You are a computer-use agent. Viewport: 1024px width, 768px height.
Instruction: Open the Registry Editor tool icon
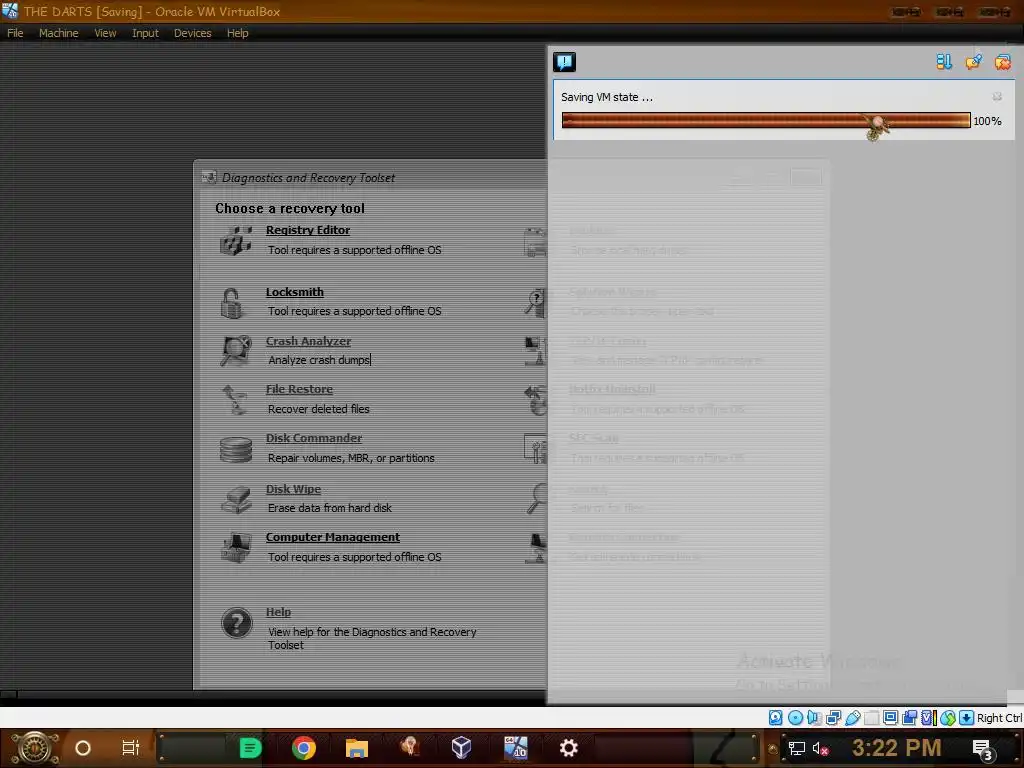click(x=236, y=240)
